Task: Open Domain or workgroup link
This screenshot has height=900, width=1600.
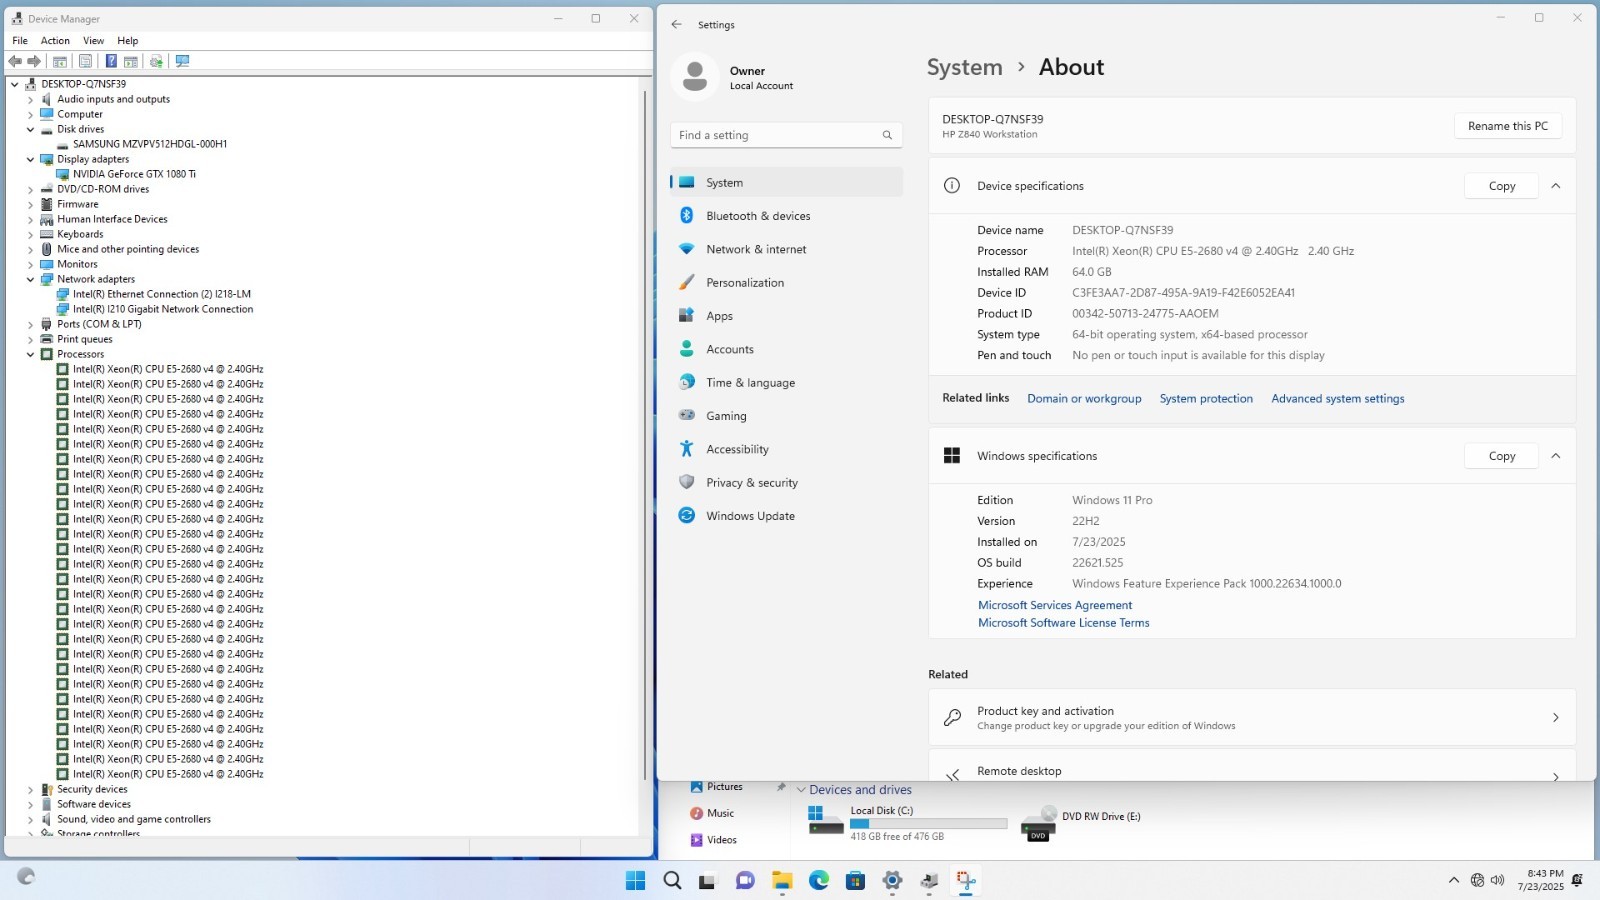Action: pyautogui.click(x=1084, y=398)
